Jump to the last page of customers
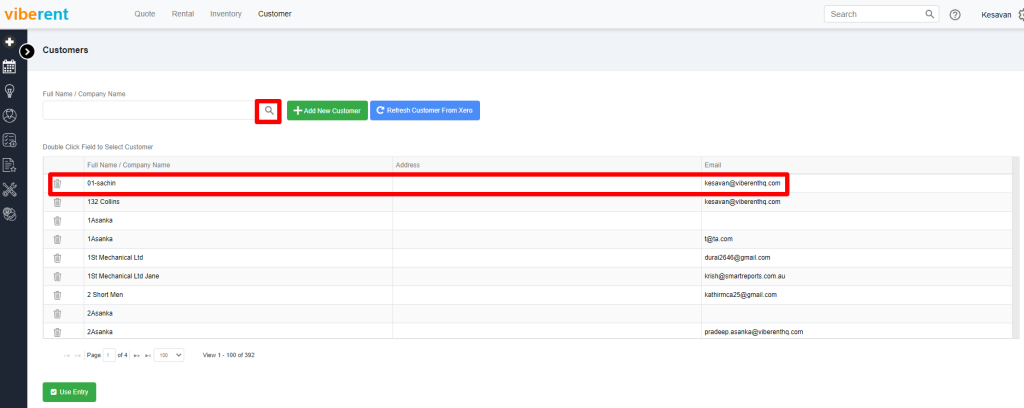The height and width of the screenshot is (408, 1024). tap(147, 355)
